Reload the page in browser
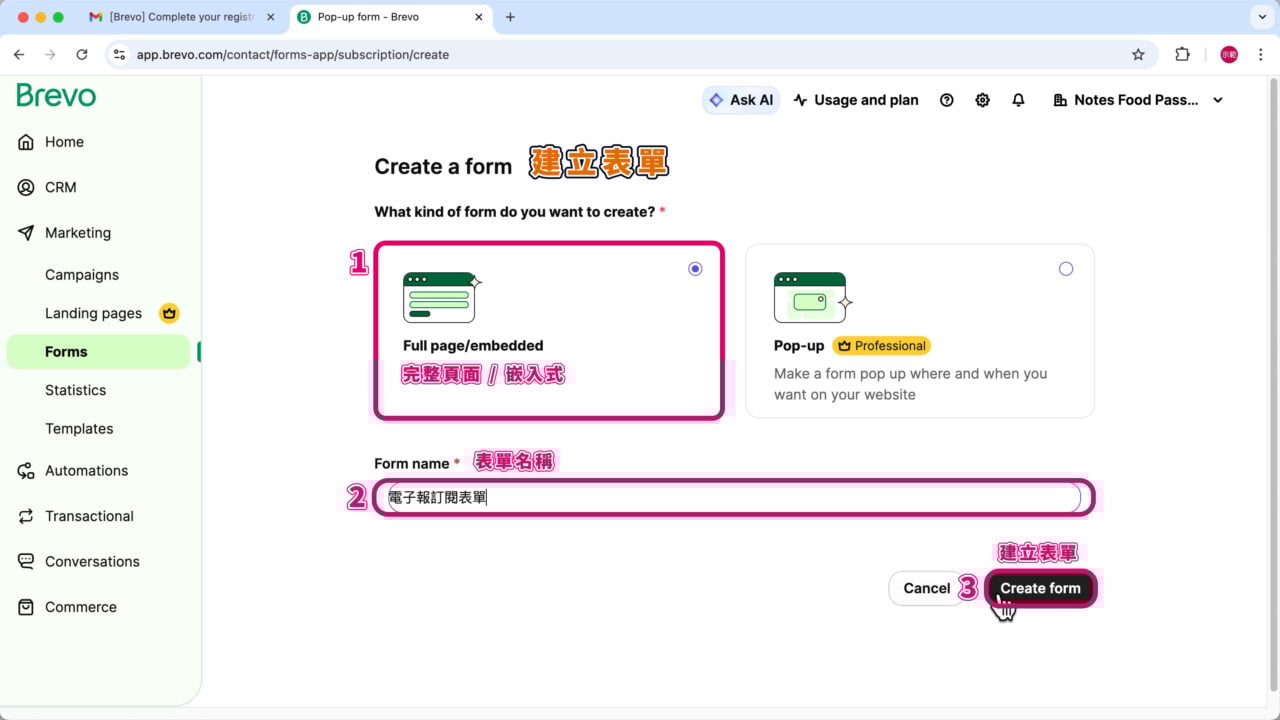 tap(82, 55)
